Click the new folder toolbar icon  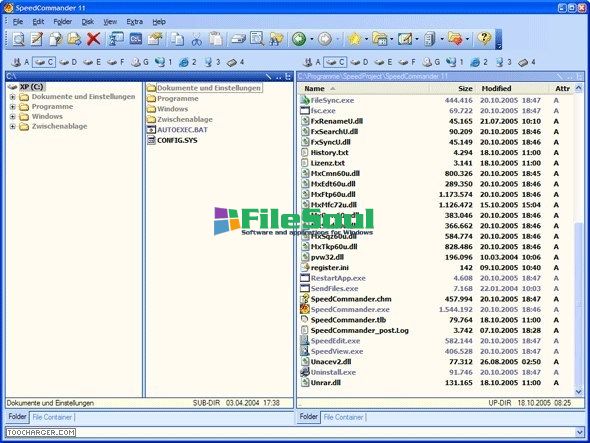click(x=155, y=39)
